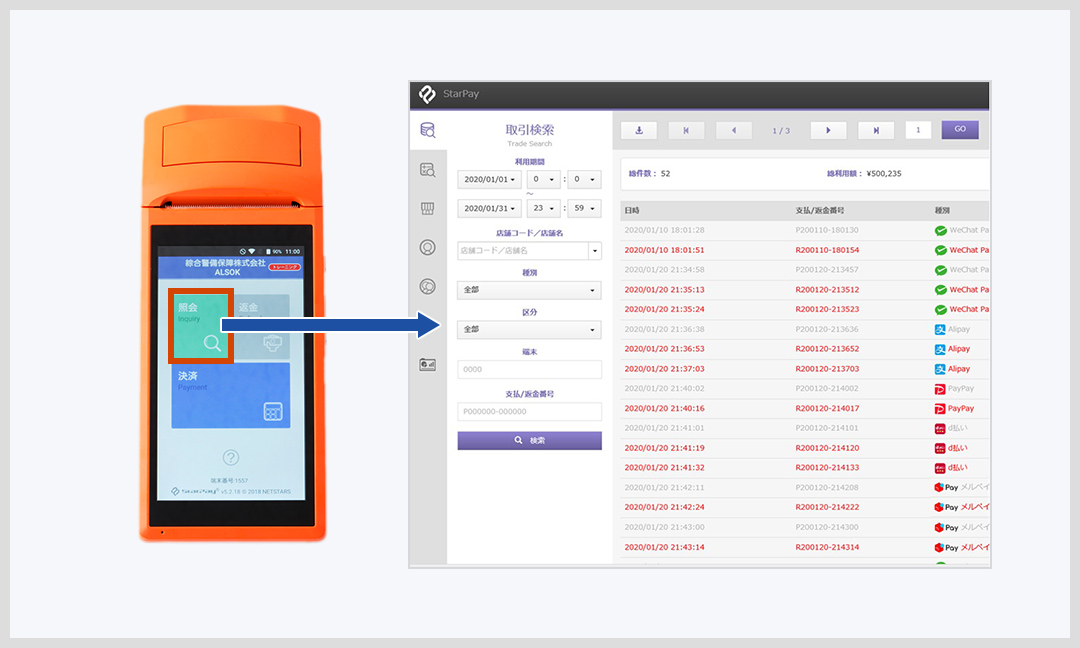The image size is (1080, 648).
Task: Open the Trade Search database icon in sidebar
Action: pos(428,129)
